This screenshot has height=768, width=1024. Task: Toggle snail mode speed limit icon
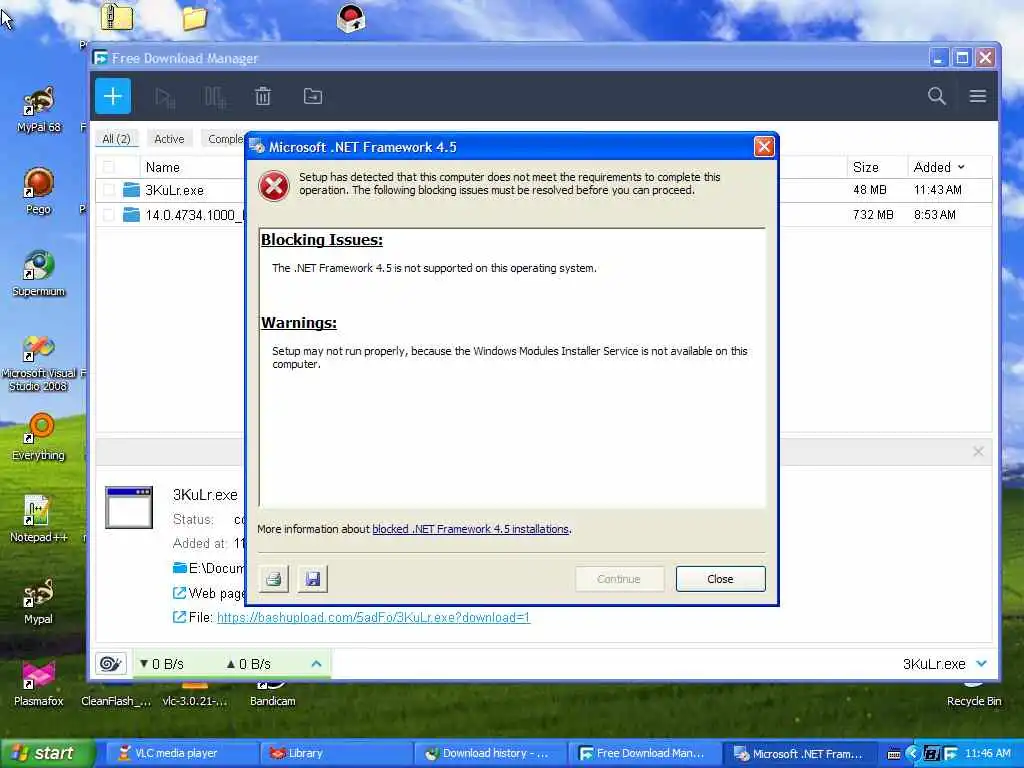point(110,664)
